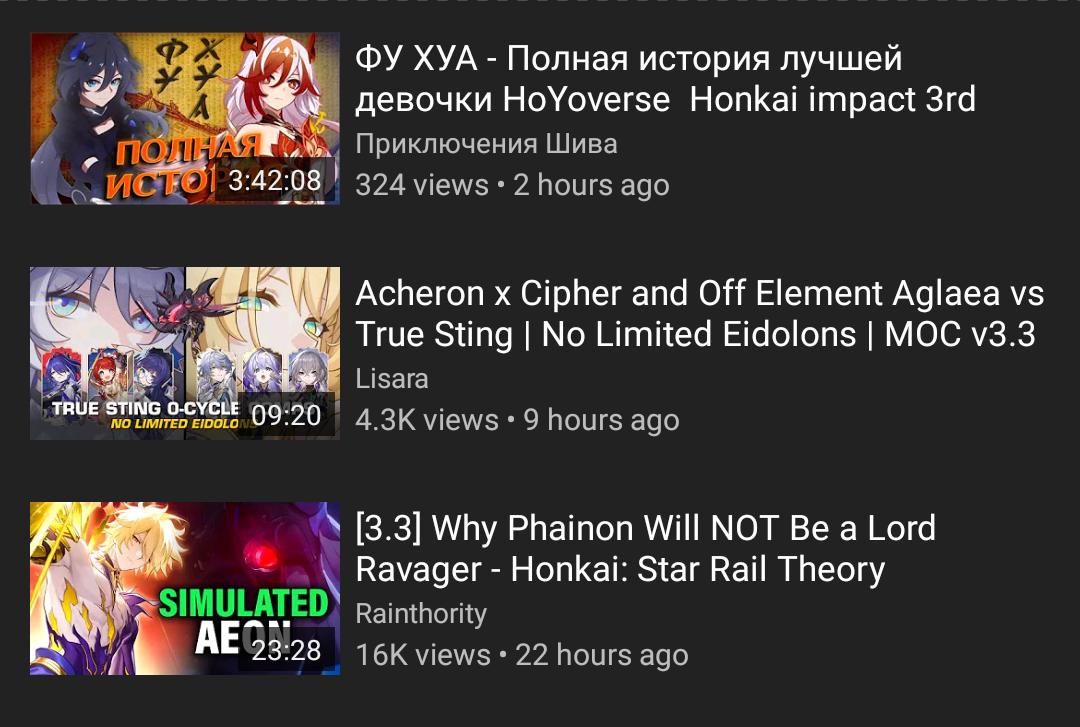The width and height of the screenshot is (1080, 727).
Task: Open the Rainthority channel
Action: 421,614
